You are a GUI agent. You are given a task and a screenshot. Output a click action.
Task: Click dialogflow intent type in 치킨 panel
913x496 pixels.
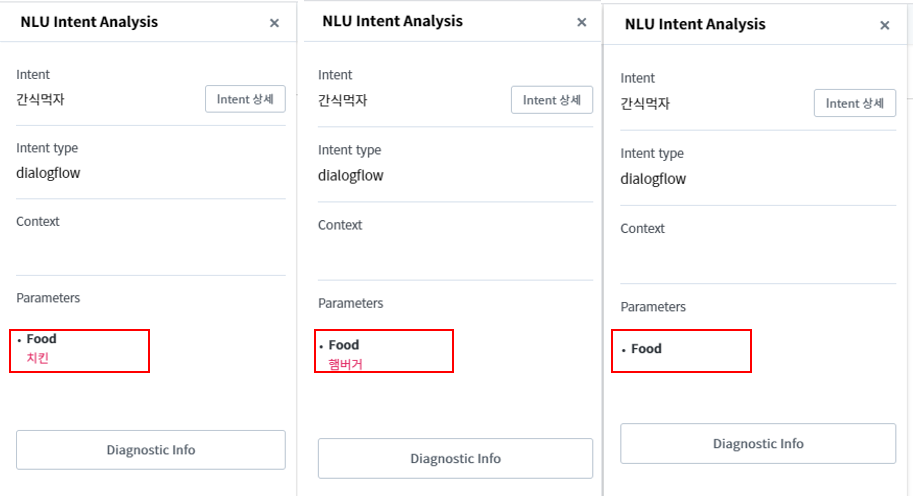click(x=48, y=172)
